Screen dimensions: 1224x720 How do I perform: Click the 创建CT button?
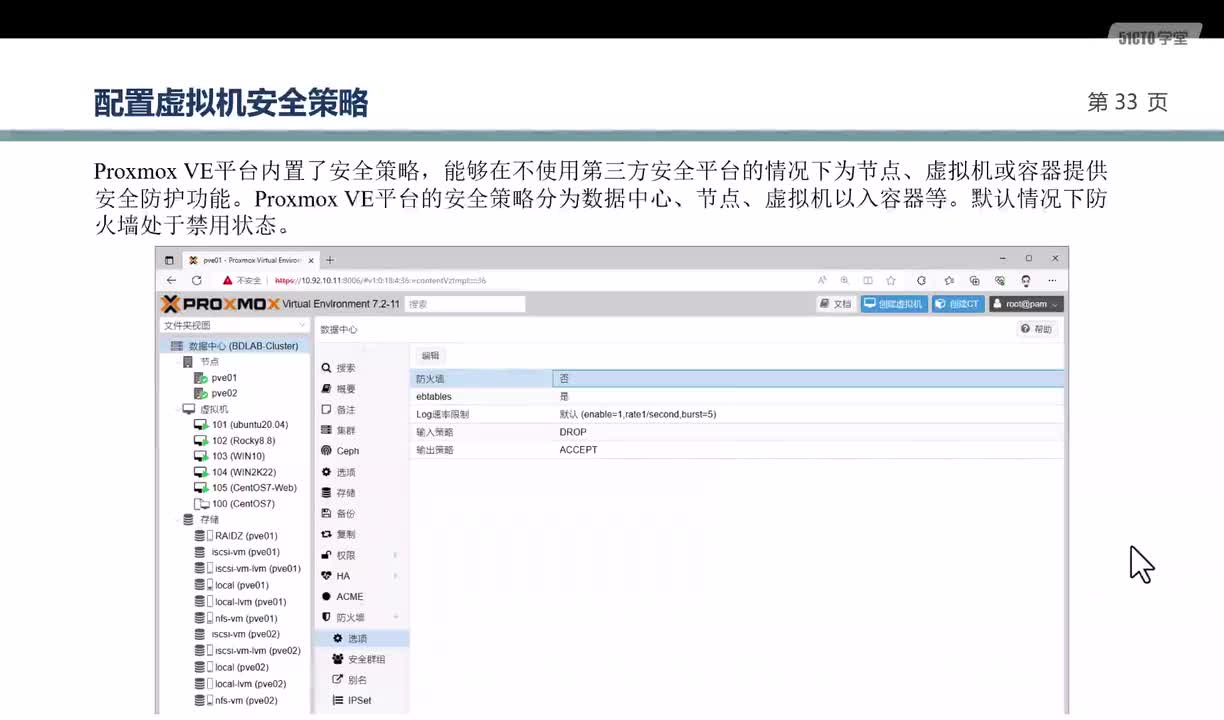[958, 304]
